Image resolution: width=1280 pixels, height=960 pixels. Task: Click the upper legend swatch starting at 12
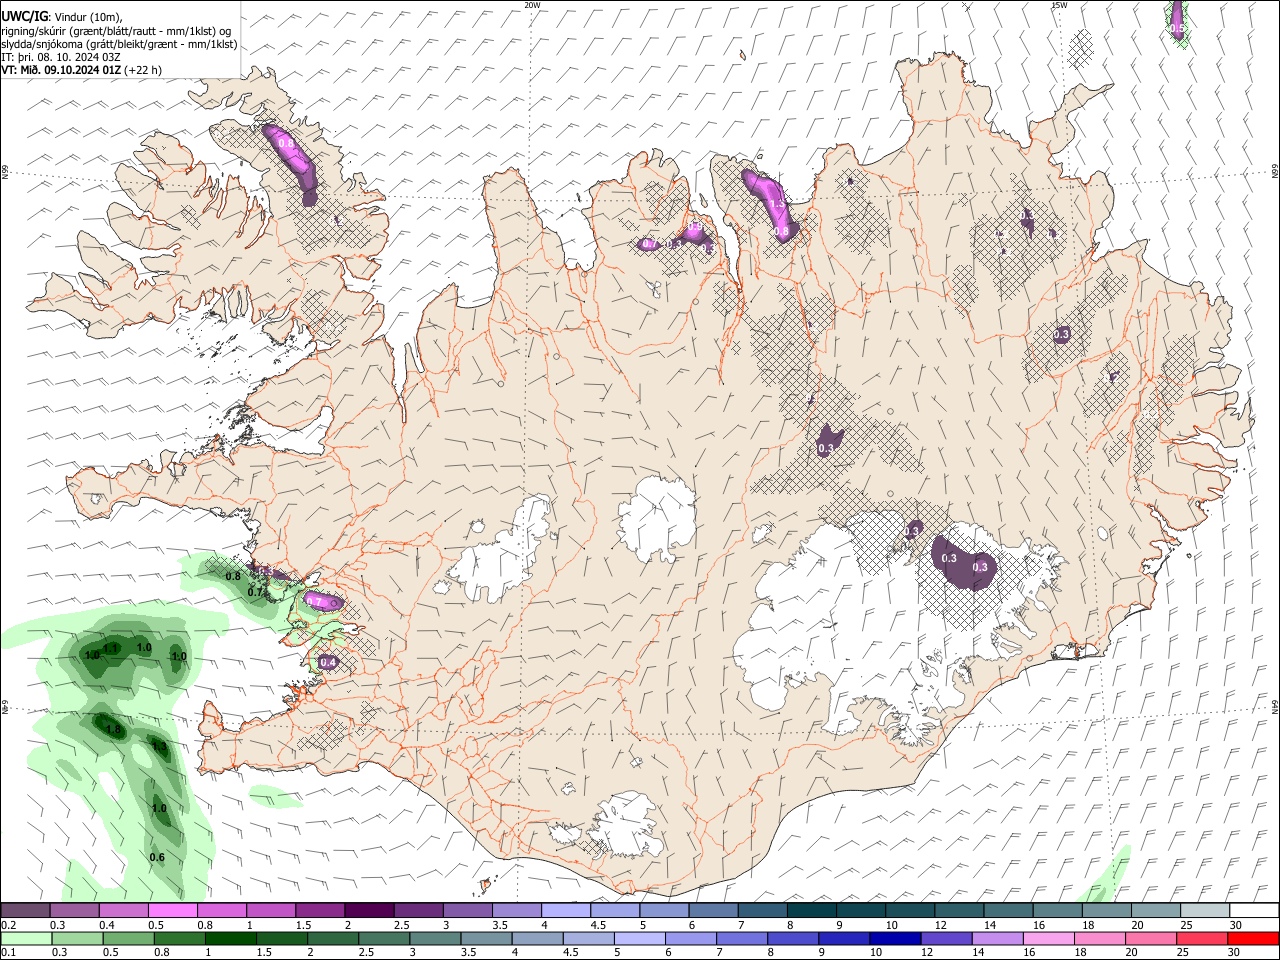[x=957, y=910]
